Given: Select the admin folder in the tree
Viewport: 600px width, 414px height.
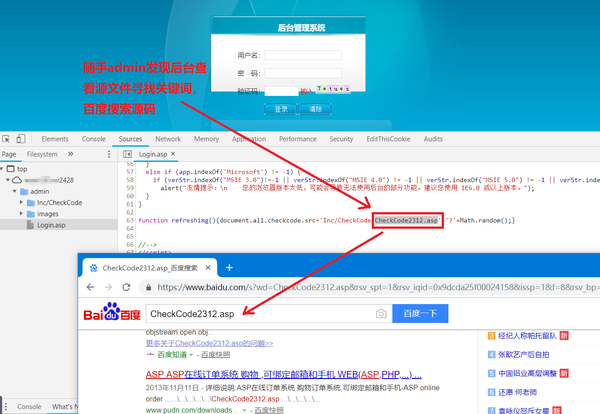Looking at the screenshot, I should 39,191.
